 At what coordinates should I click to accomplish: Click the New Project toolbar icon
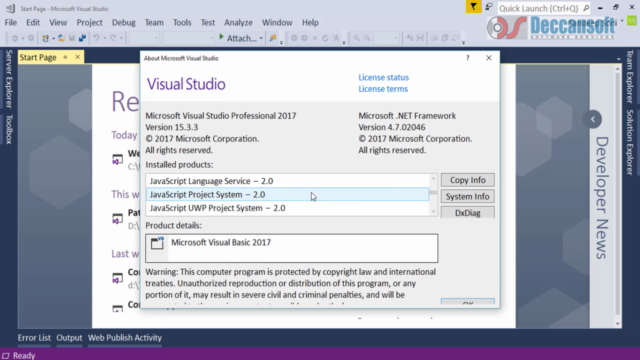(x=45, y=38)
